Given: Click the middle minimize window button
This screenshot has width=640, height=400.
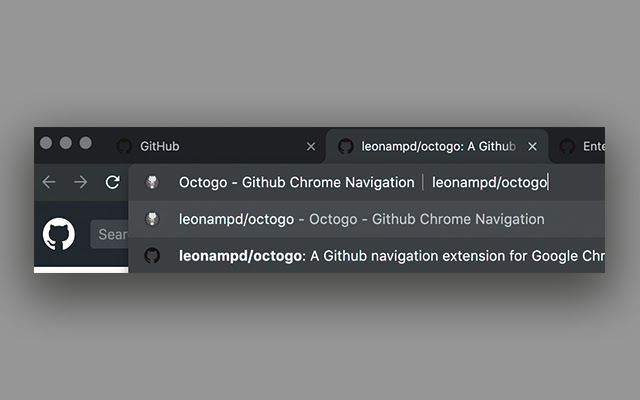Looking at the screenshot, I should click(66, 143).
